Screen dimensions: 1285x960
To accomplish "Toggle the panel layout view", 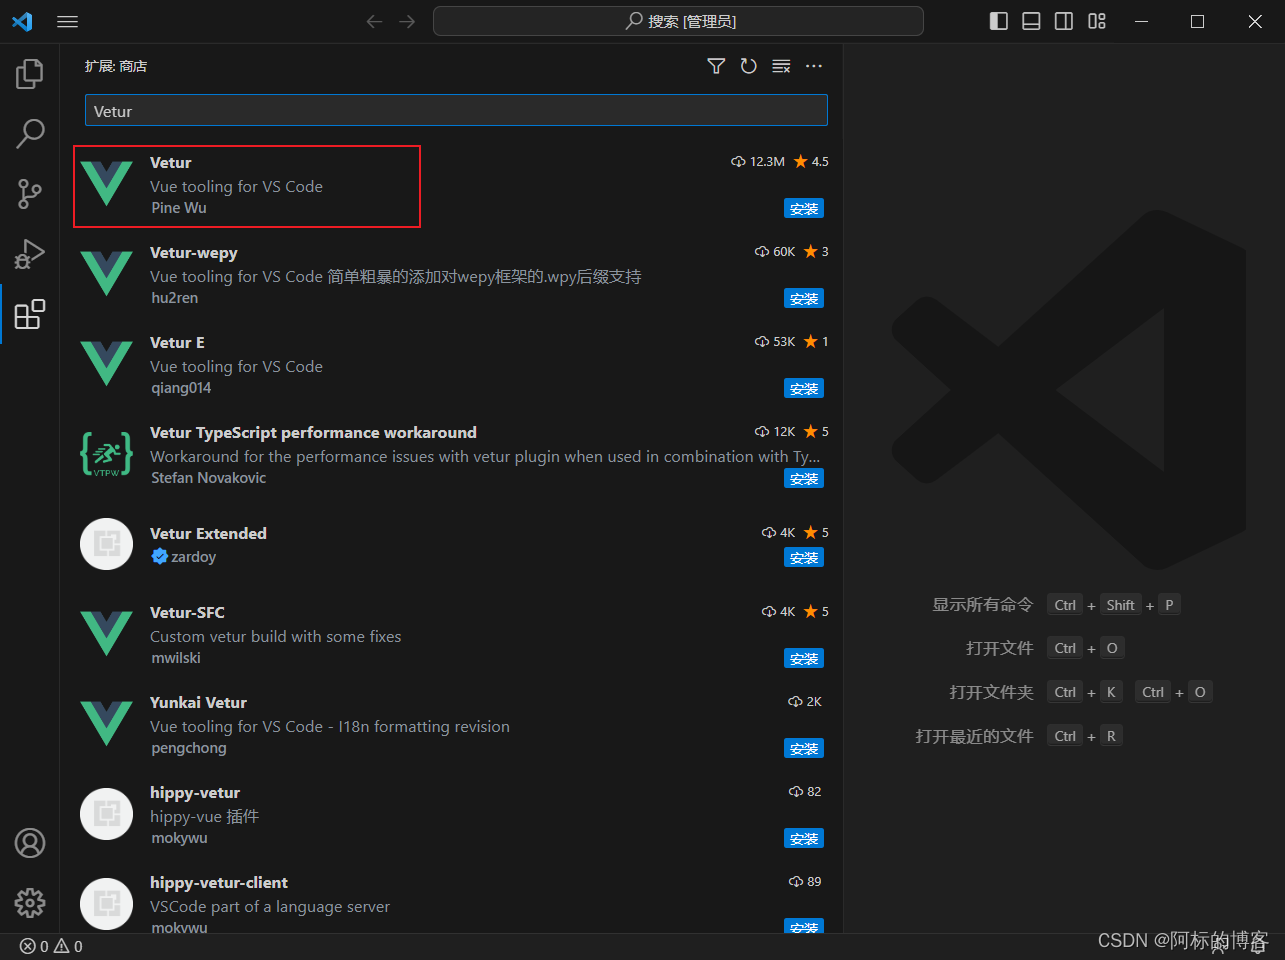I will (x=1031, y=20).
